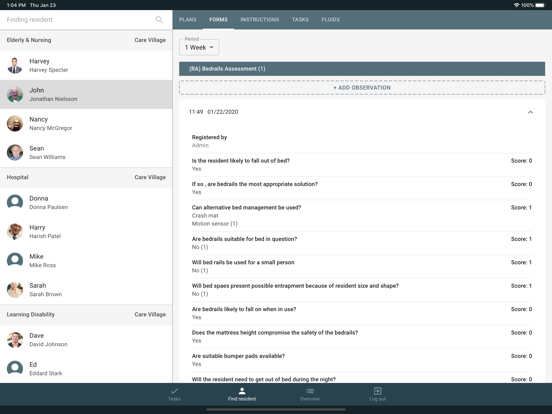Viewport: 552px width, 414px height.
Task: Tap Sarah Brown's avatar photo
Action: pos(15,290)
